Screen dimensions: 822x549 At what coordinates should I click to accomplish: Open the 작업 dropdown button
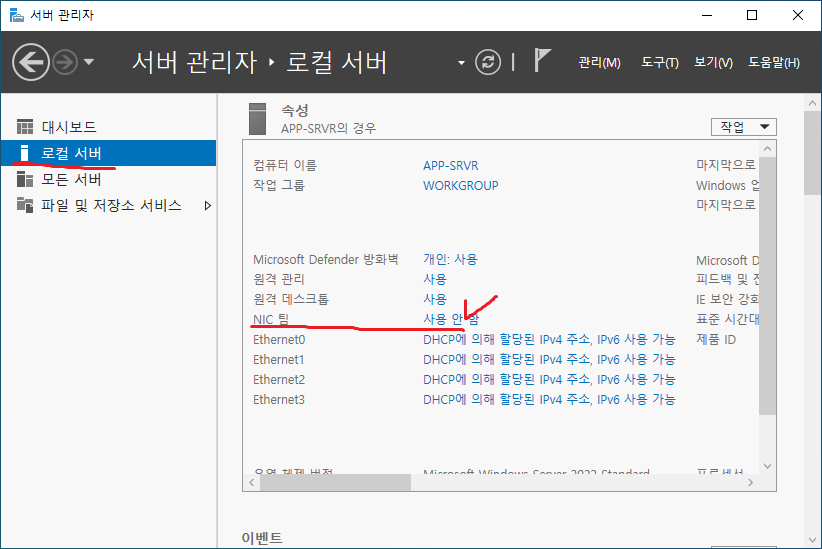743,127
